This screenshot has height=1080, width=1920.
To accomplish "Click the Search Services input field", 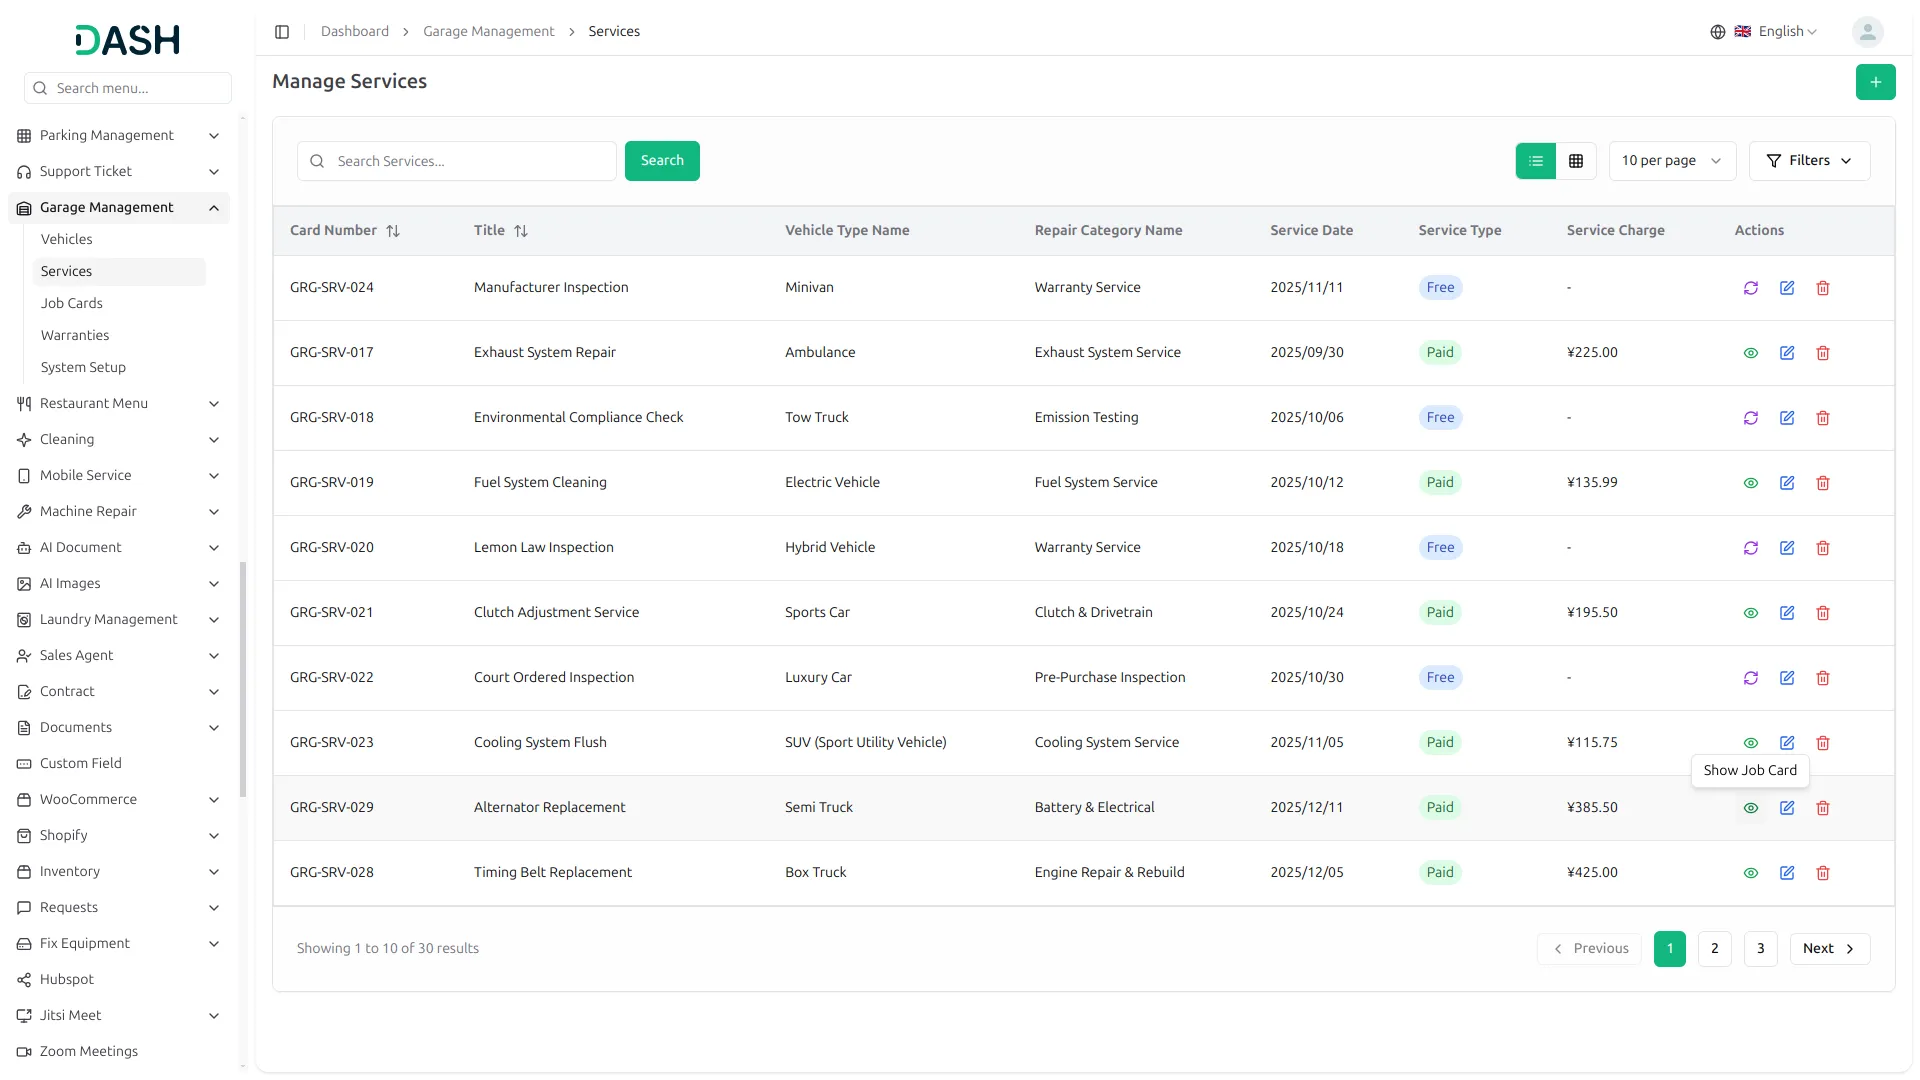I will pyautogui.click(x=470, y=161).
